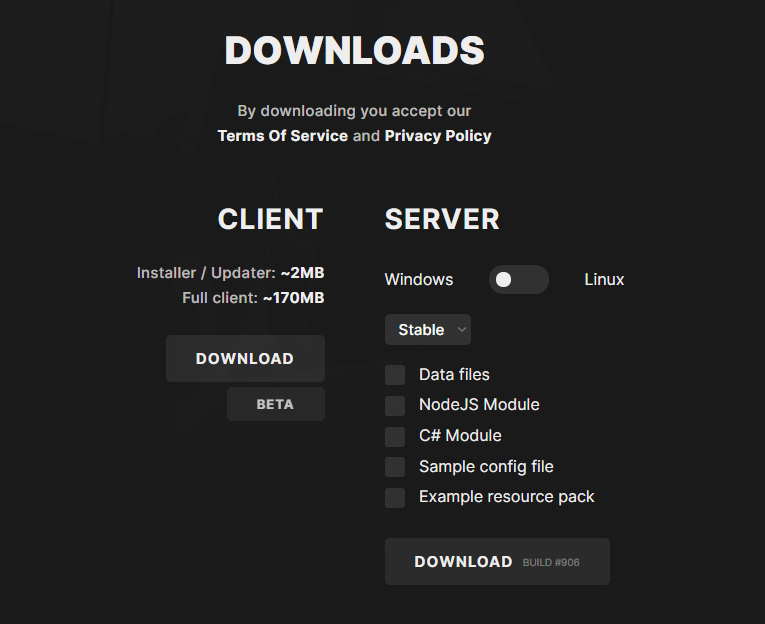Click the BETA client button
The width and height of the screenshot is (765, 624).
coord(275,405)
